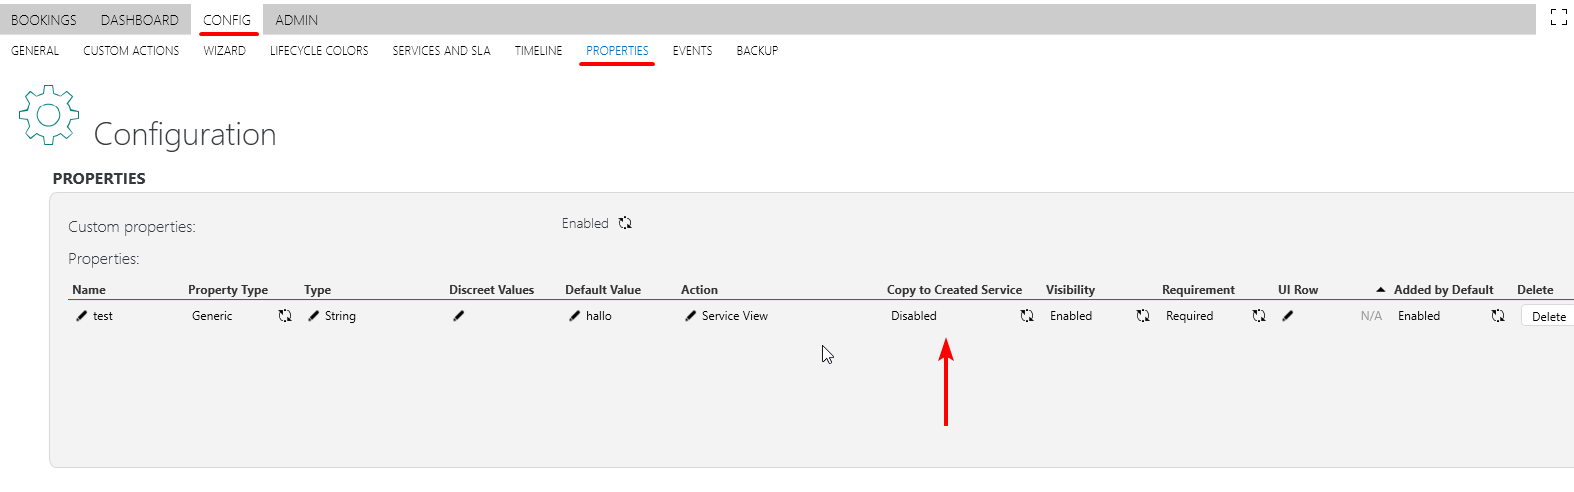Switch to the LIFECYCLE COLORS sub-tab

tap(319, 51)
